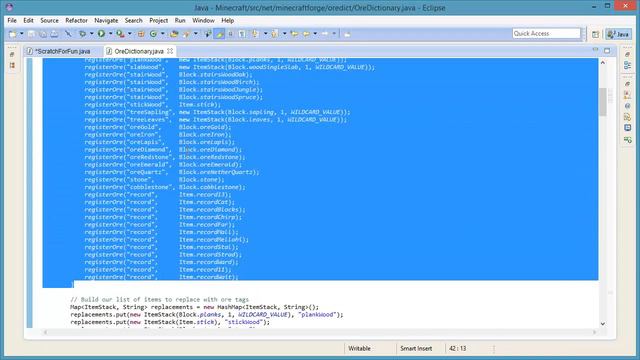Click the Console view icon in right trim
The width and height of the screenshot is (640, 360).
(x=627, y=128)
